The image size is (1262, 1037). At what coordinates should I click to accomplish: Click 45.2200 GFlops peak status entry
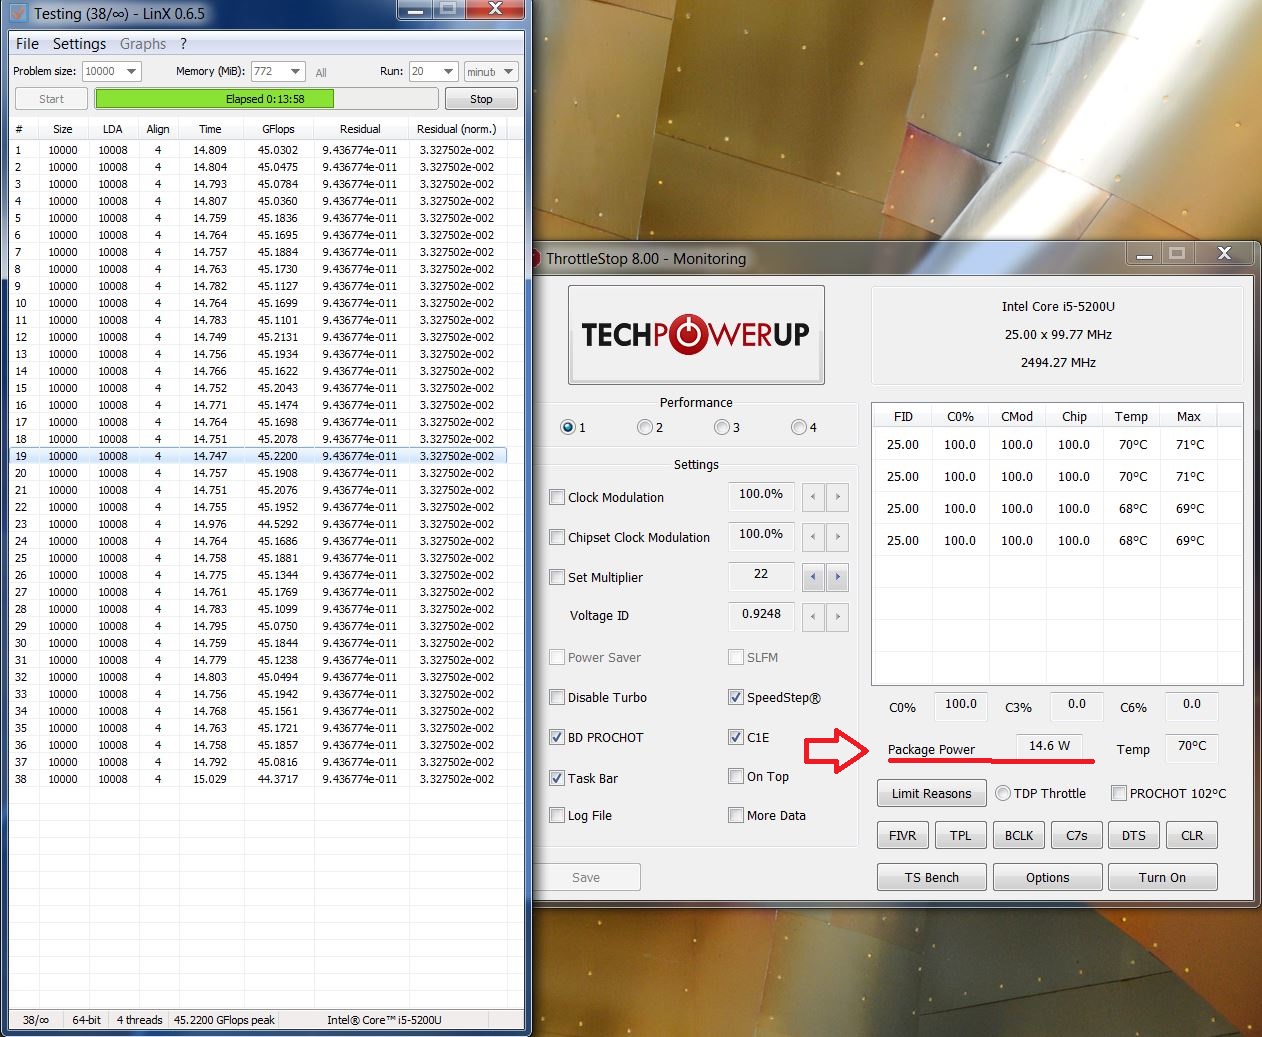click(x=224, y=1020)
